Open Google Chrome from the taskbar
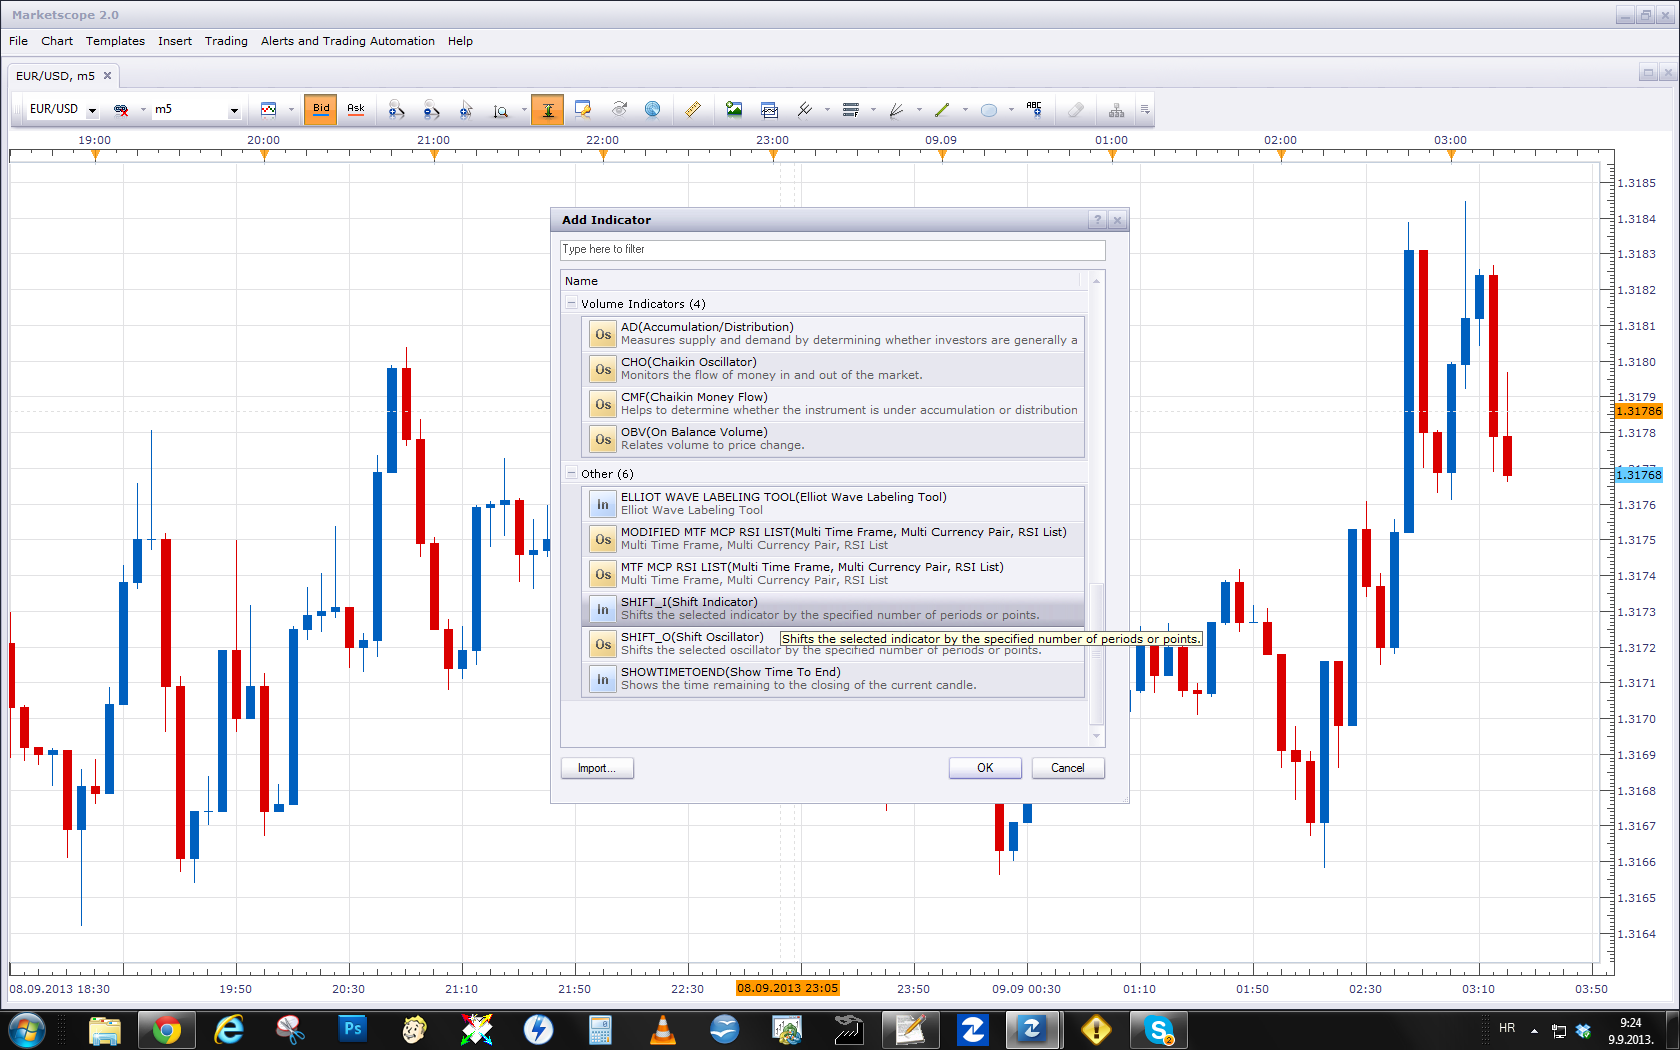This screenshot has width=1680, height=1050. [167, 1030]
